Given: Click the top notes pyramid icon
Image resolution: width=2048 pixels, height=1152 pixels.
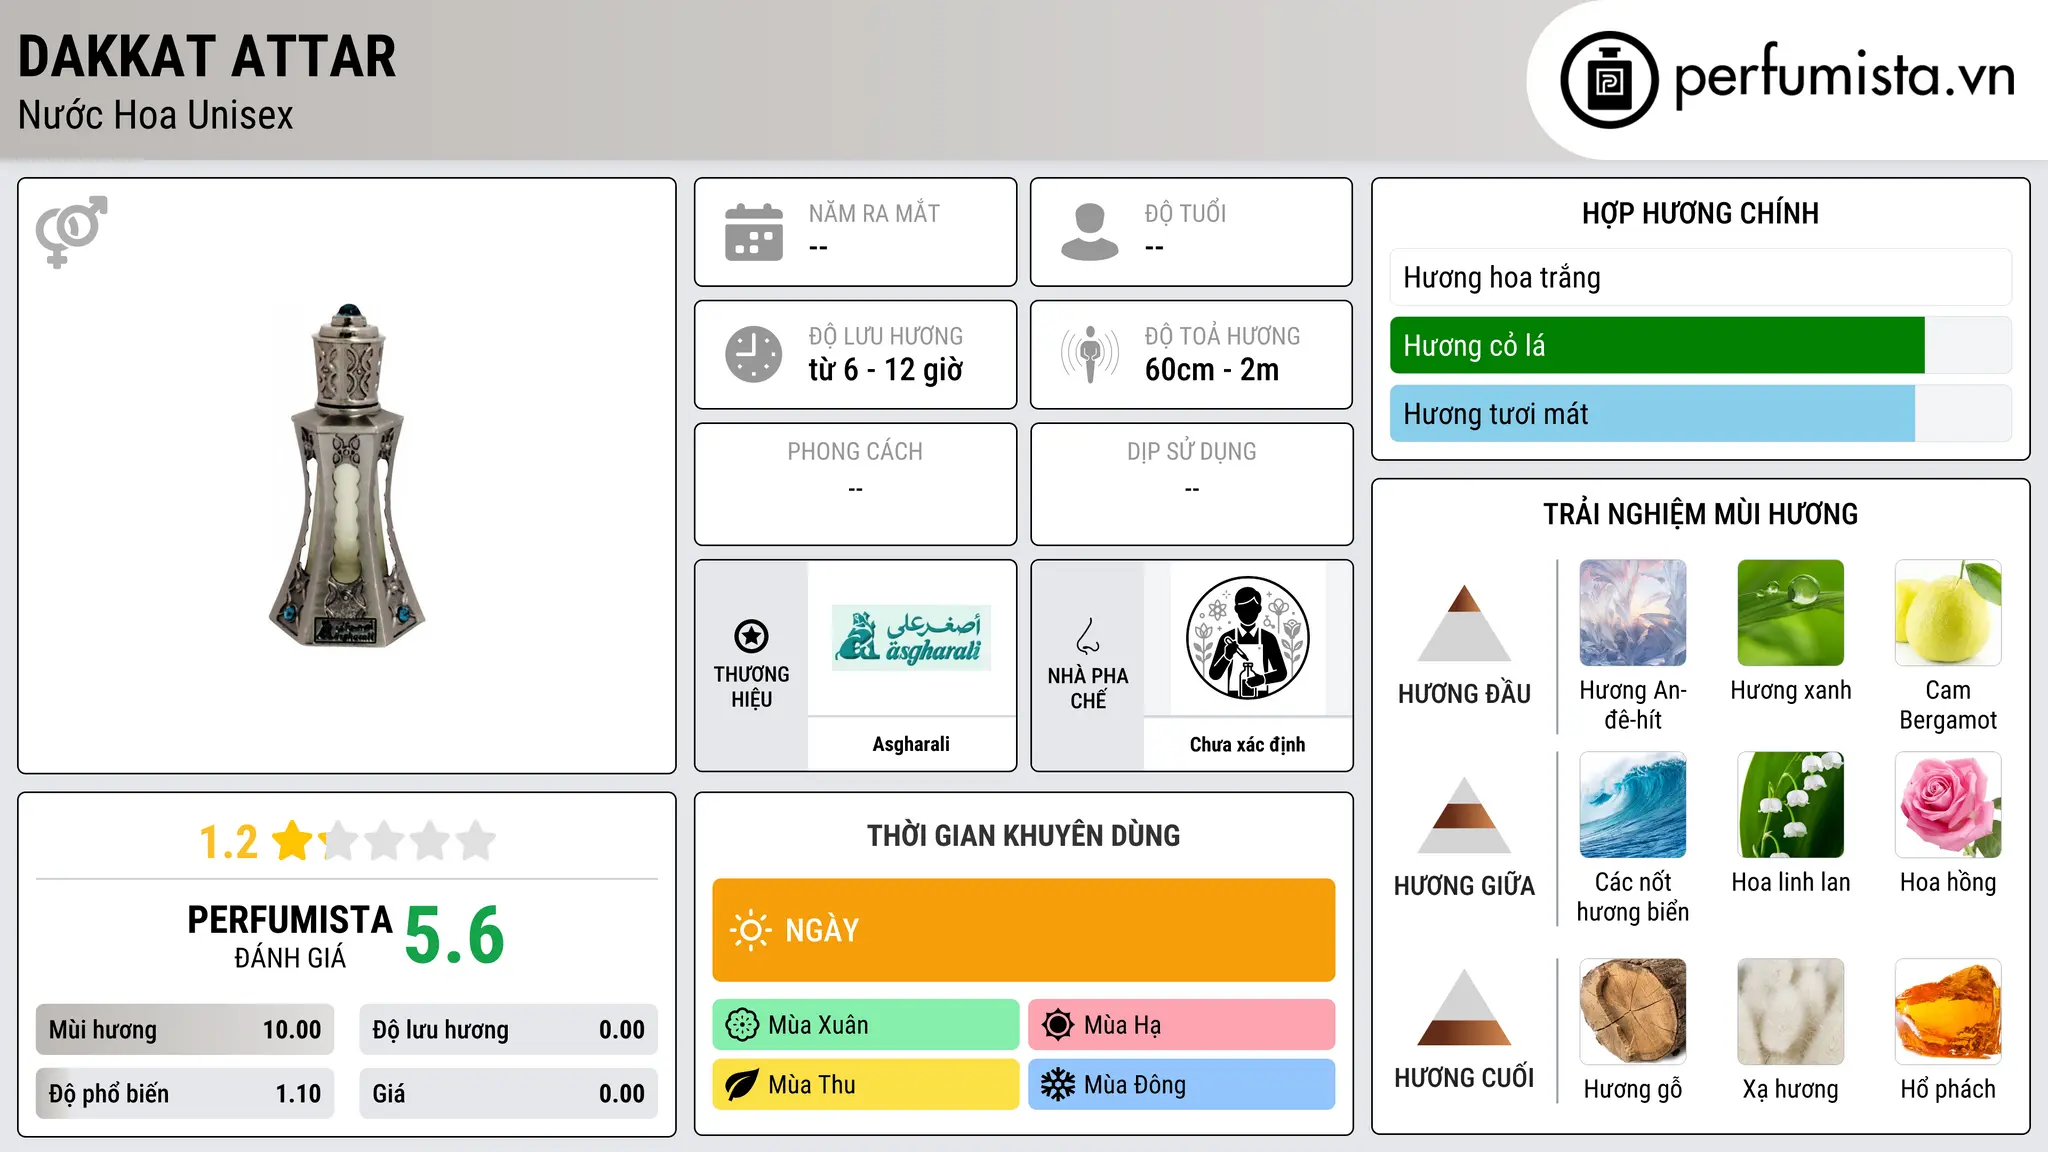Looking at the screenshot, I should point(1464,623).
